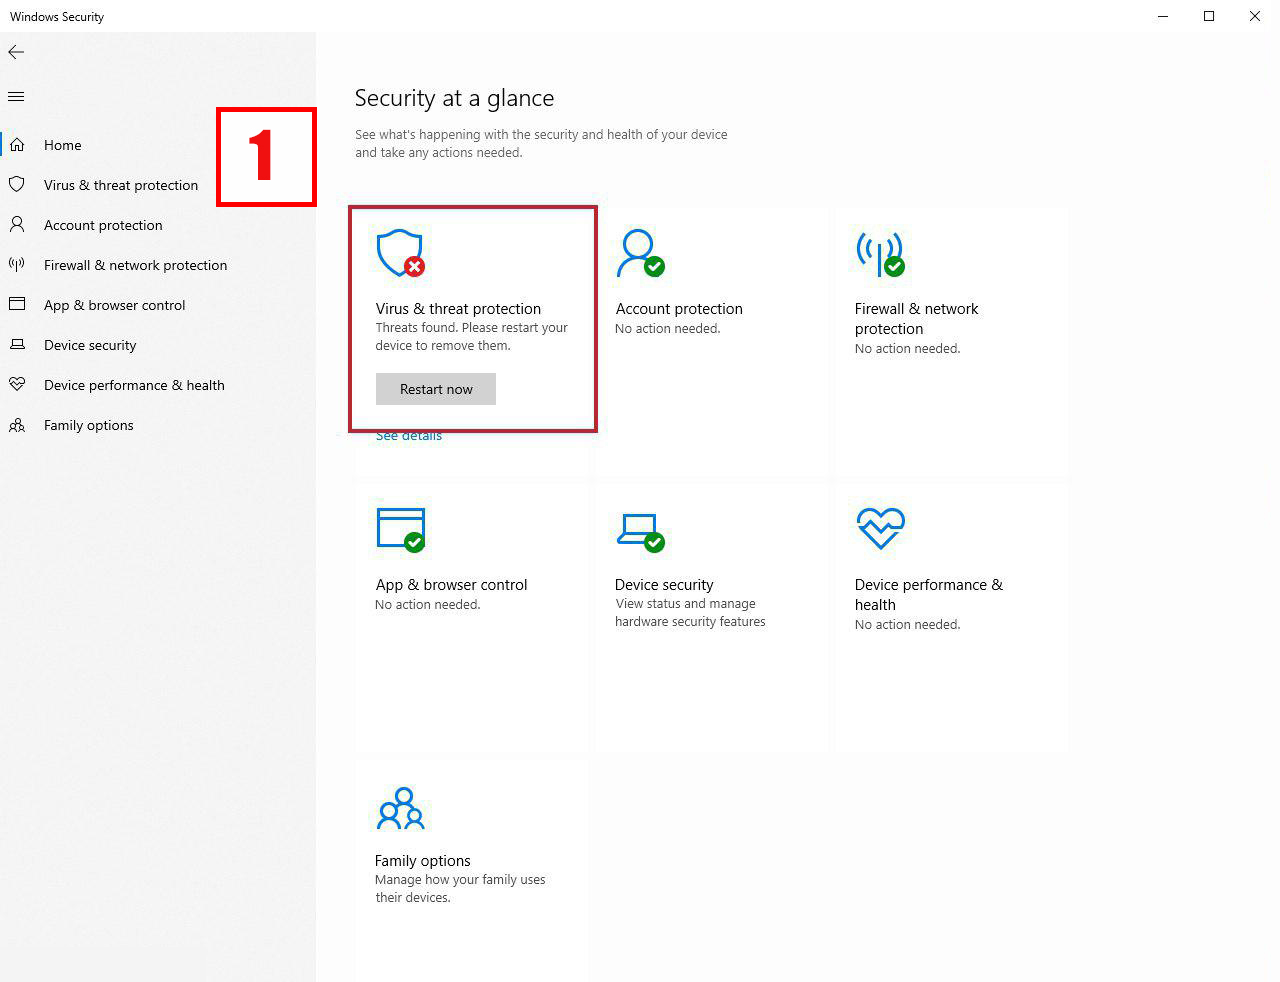
Task: Click the Family options people icon in sidebar
Action: point(17,425)
